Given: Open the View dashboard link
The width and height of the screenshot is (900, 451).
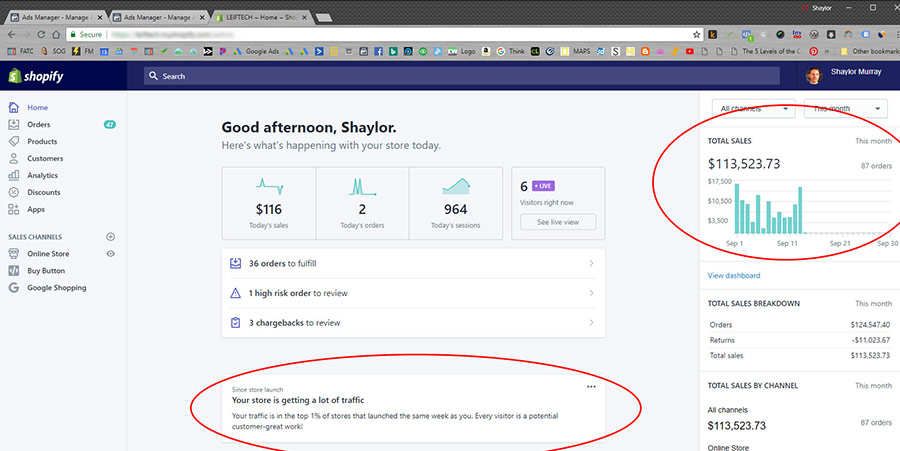Looking at the screenshot, I should pyautogui.click(x=733, y=276).
